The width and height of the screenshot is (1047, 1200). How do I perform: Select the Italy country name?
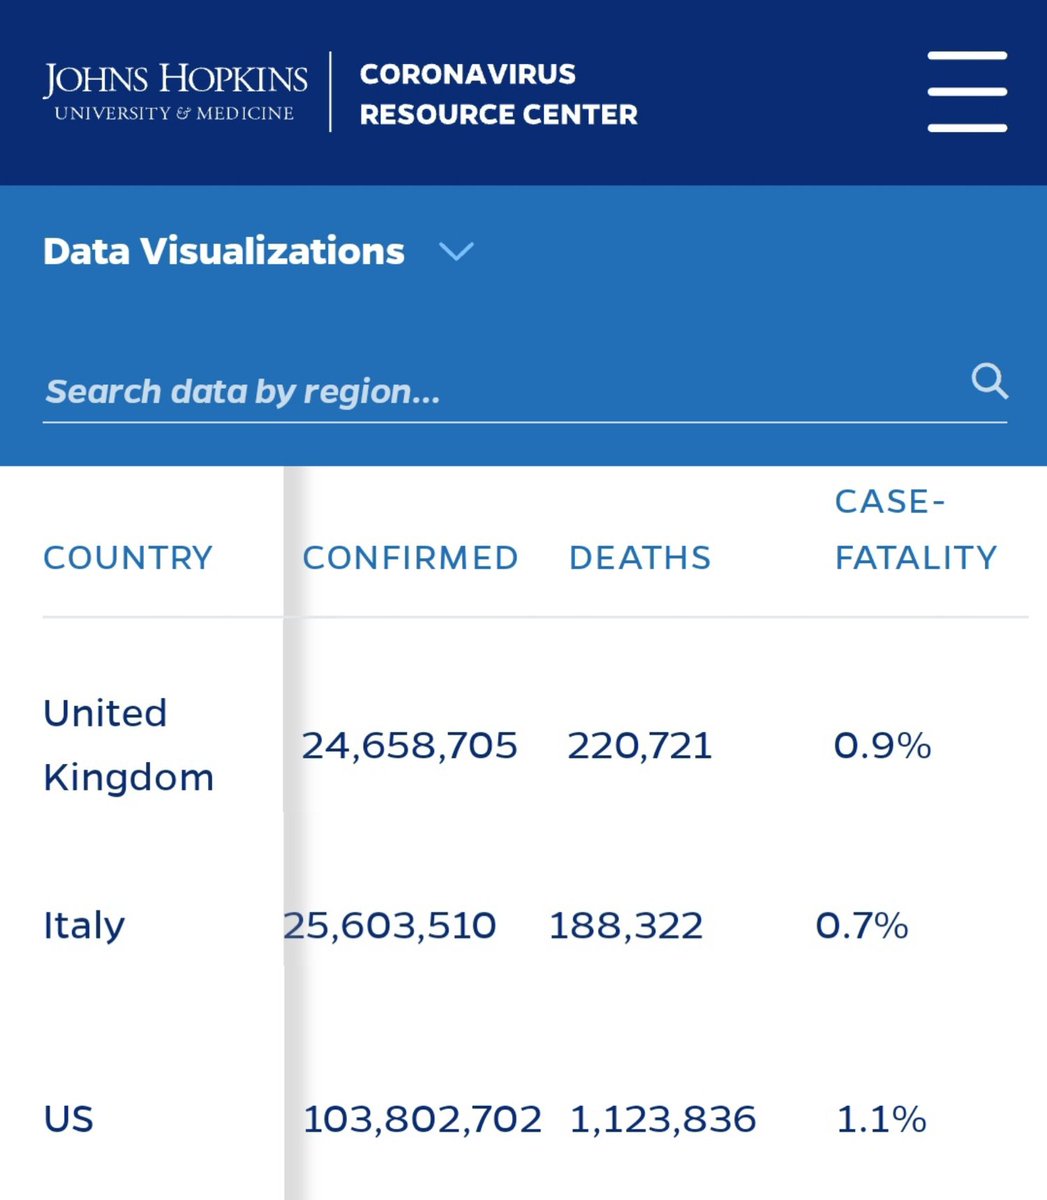point(84,925)
